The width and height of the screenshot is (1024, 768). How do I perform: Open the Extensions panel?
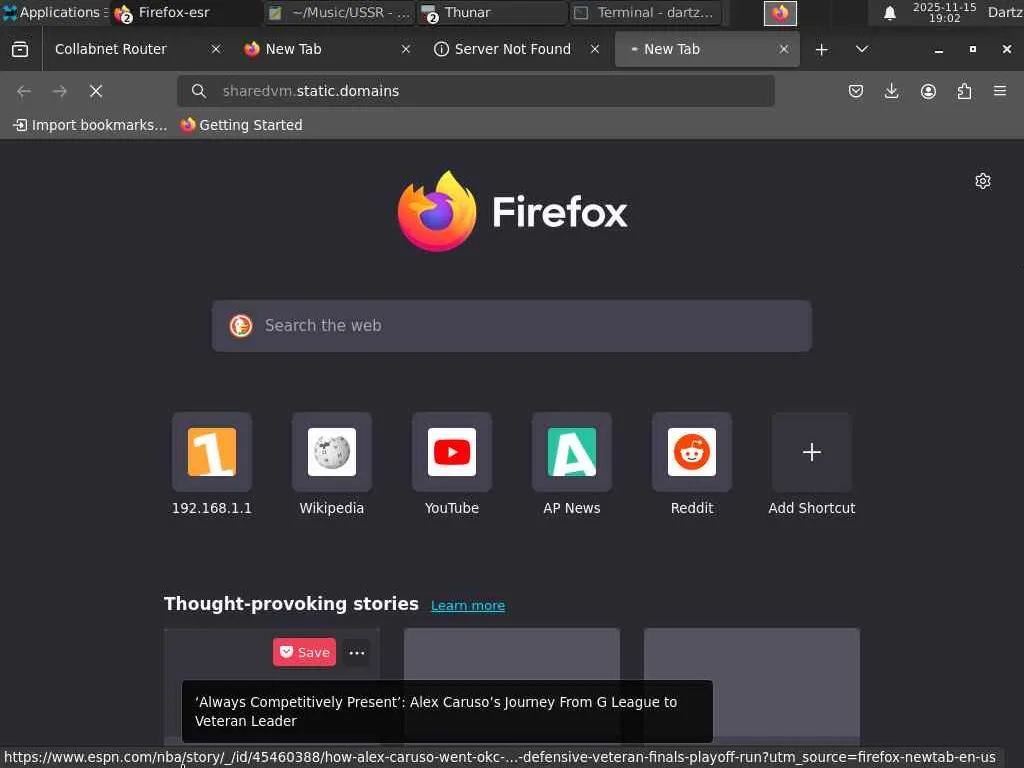[964, 91]
